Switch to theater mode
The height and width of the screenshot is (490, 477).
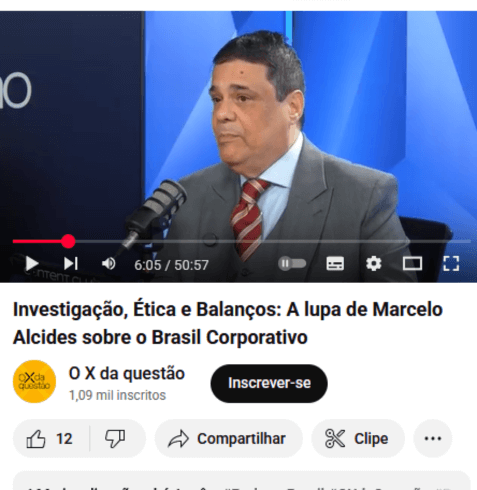[x=413, y=264]
